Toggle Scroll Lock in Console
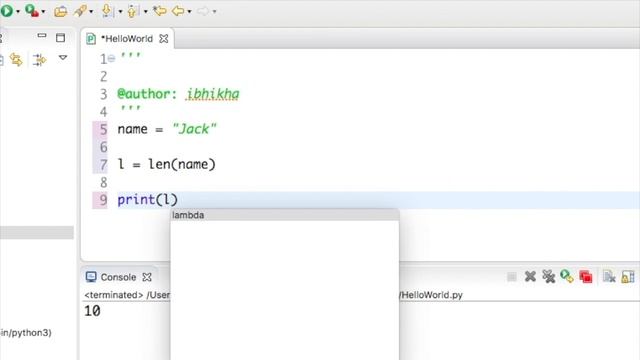 (628, 277)
